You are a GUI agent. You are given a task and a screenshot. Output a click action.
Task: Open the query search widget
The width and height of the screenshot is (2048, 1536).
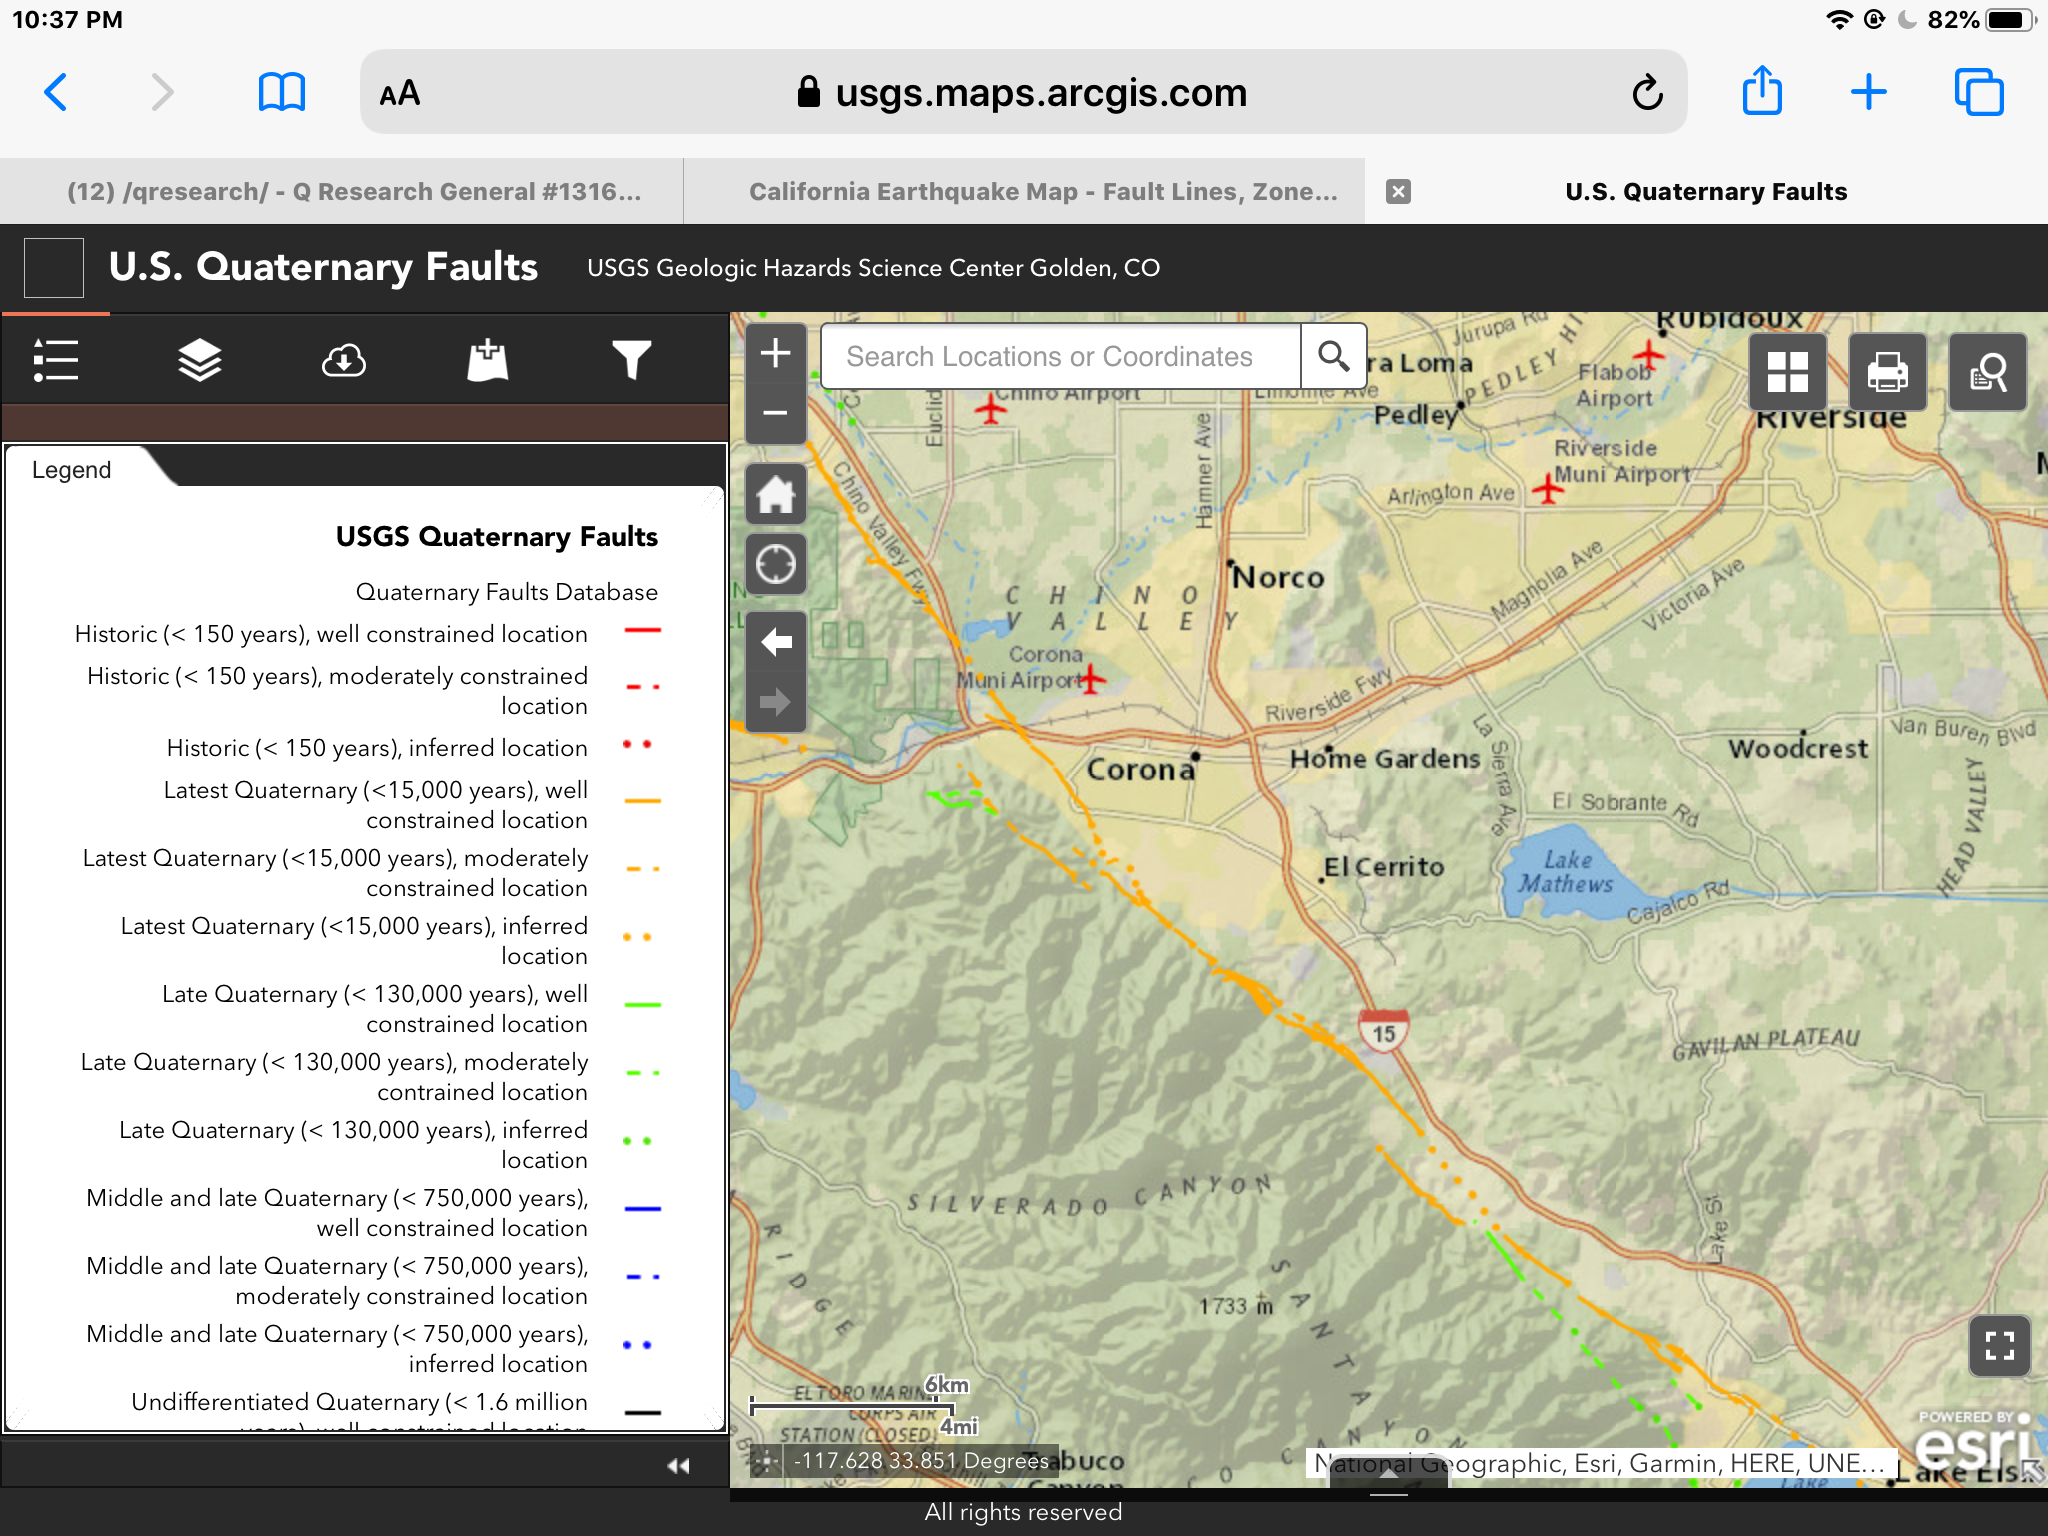[x=1988, y=372]
